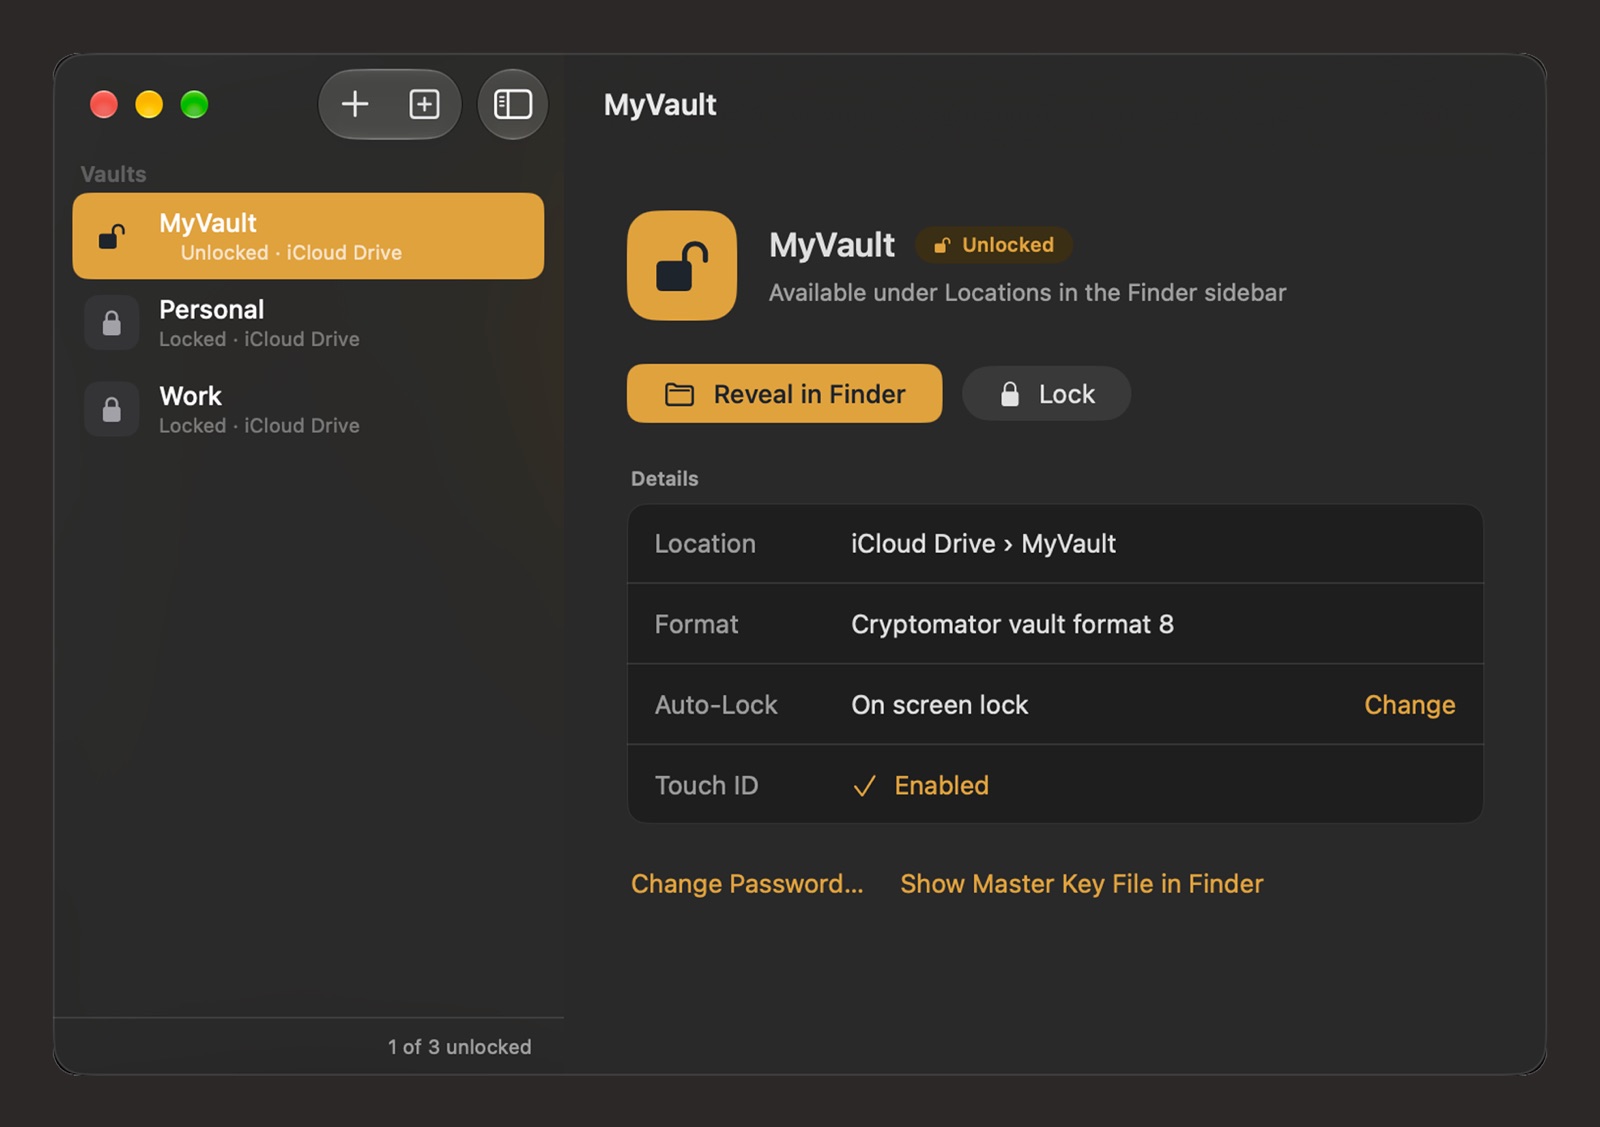Screen dimensions: 1600x1127
Task: Open Change Password dialog
Action: [747, 884]
